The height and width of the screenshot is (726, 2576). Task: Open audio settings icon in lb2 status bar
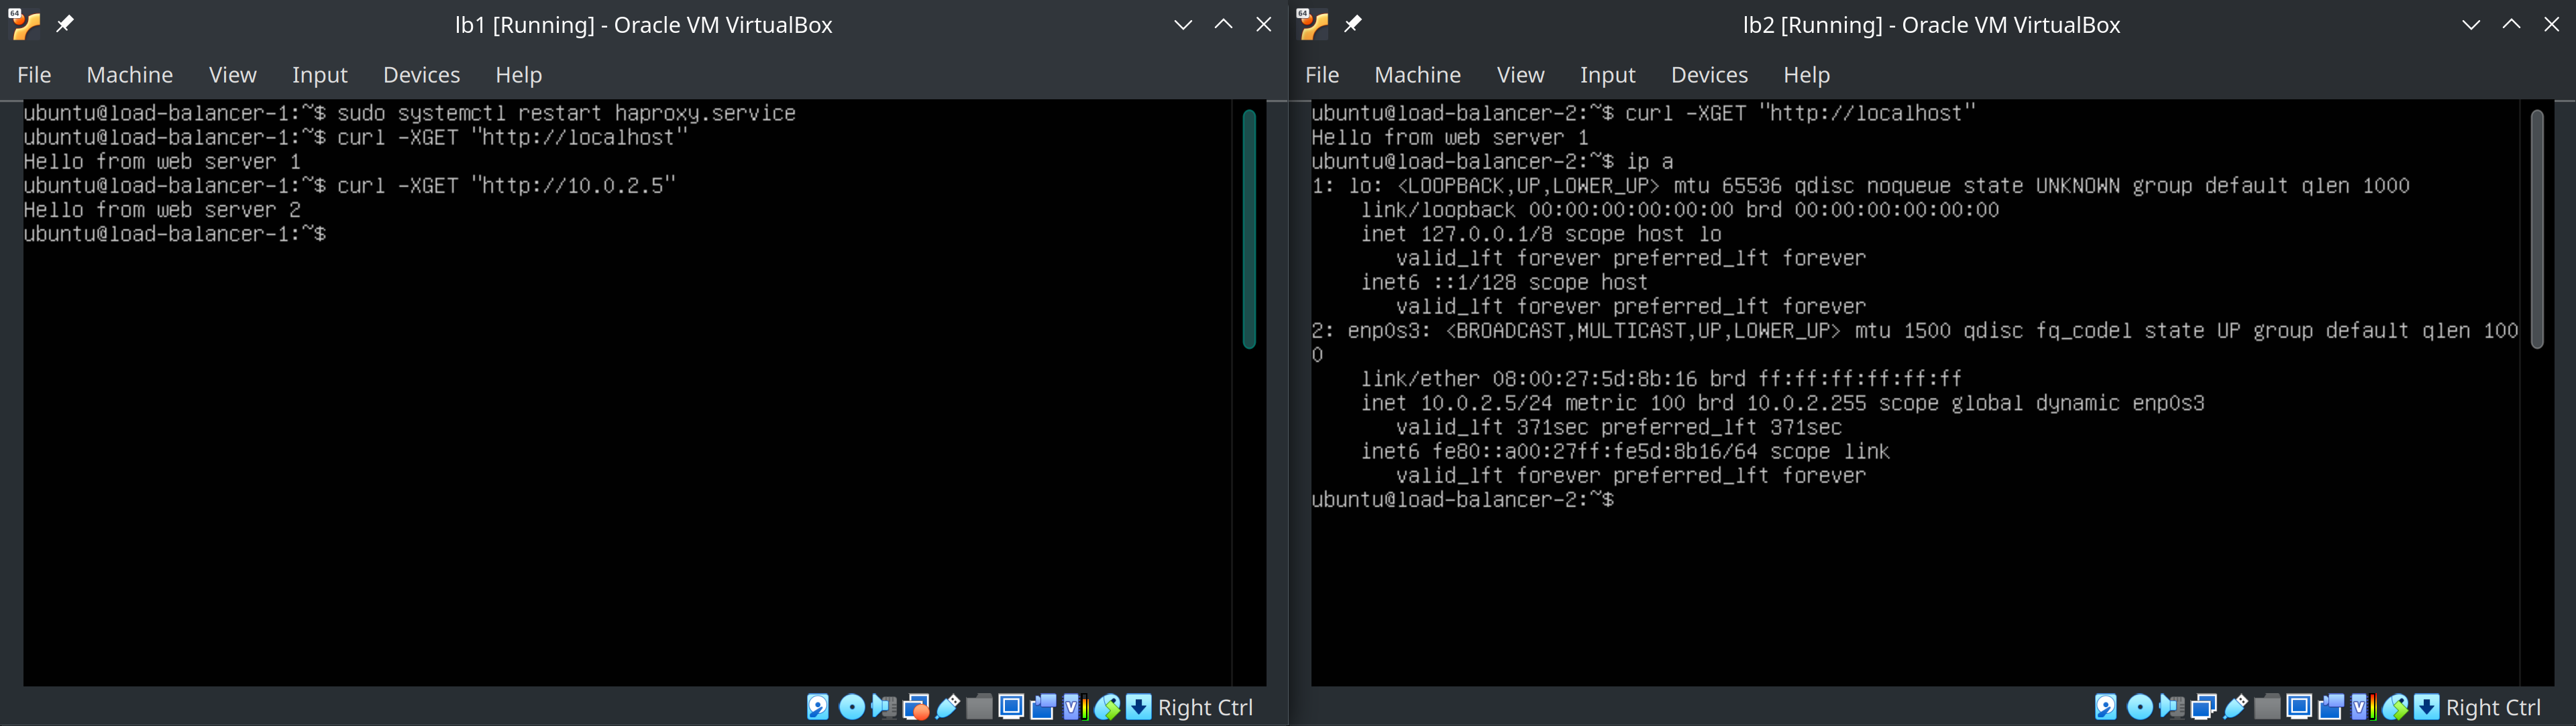point(2171,707)
